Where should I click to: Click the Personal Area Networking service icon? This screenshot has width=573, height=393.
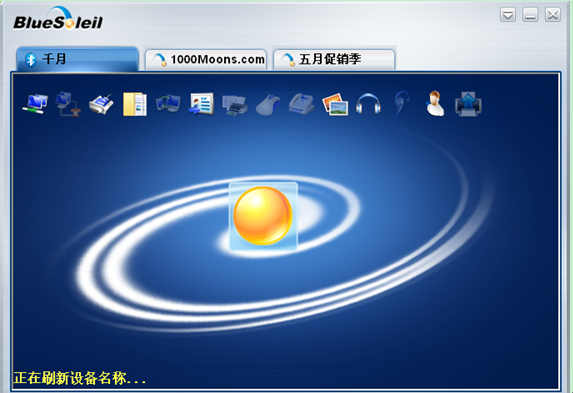pos(35,104)
